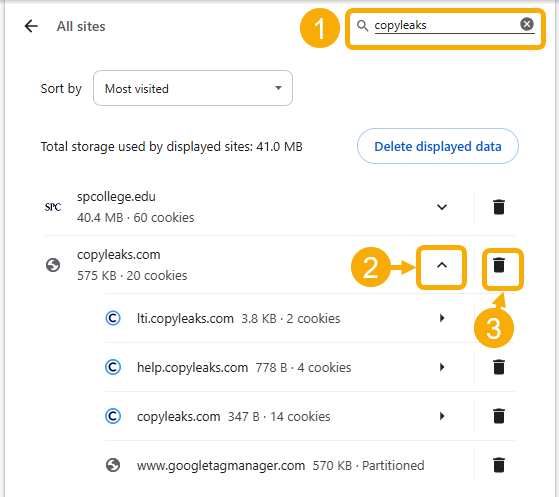Click Delete displayed data button

(x=437, y=146)
